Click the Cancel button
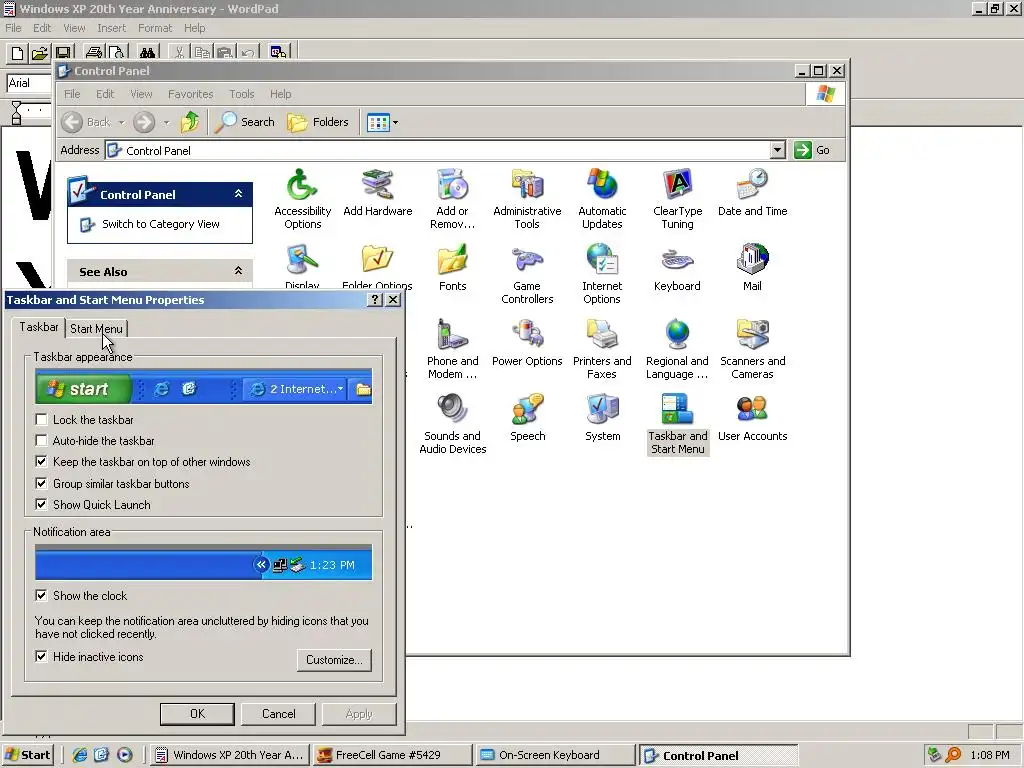The image size is (1024, 768). pyautogui.click(x=278, y=714)
